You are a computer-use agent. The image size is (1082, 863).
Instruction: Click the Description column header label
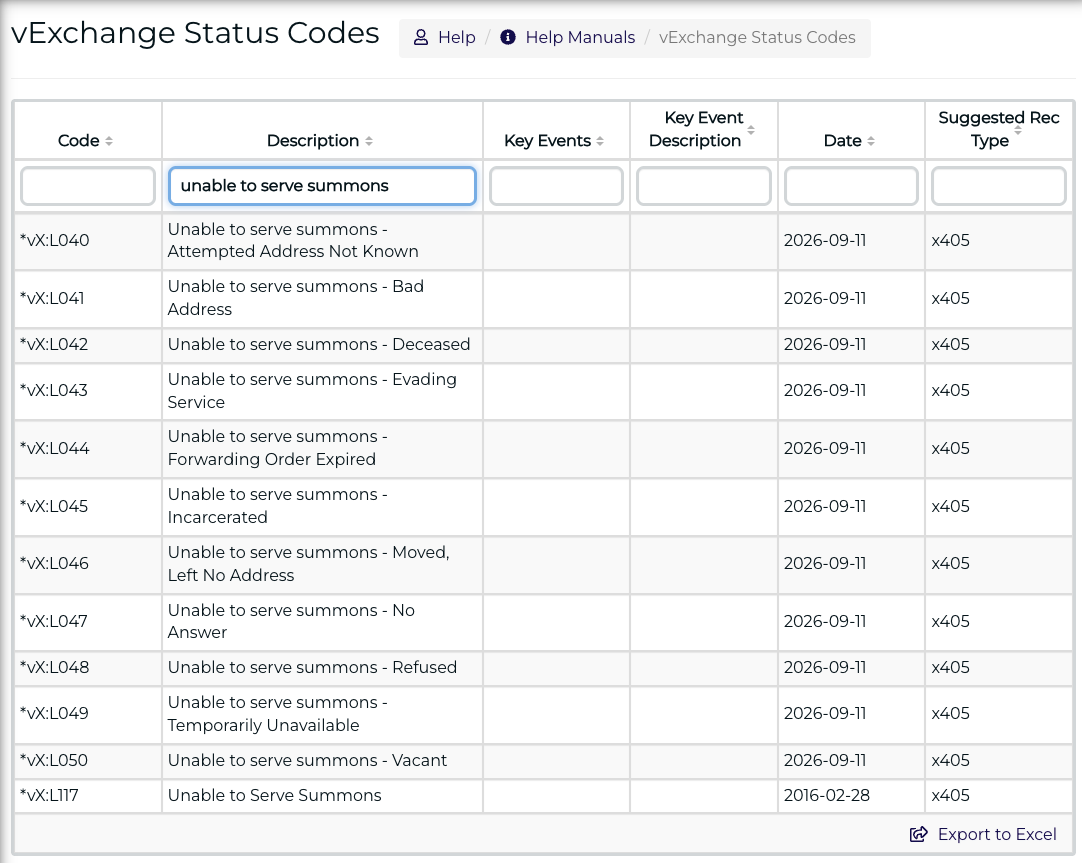coord(313,141)
